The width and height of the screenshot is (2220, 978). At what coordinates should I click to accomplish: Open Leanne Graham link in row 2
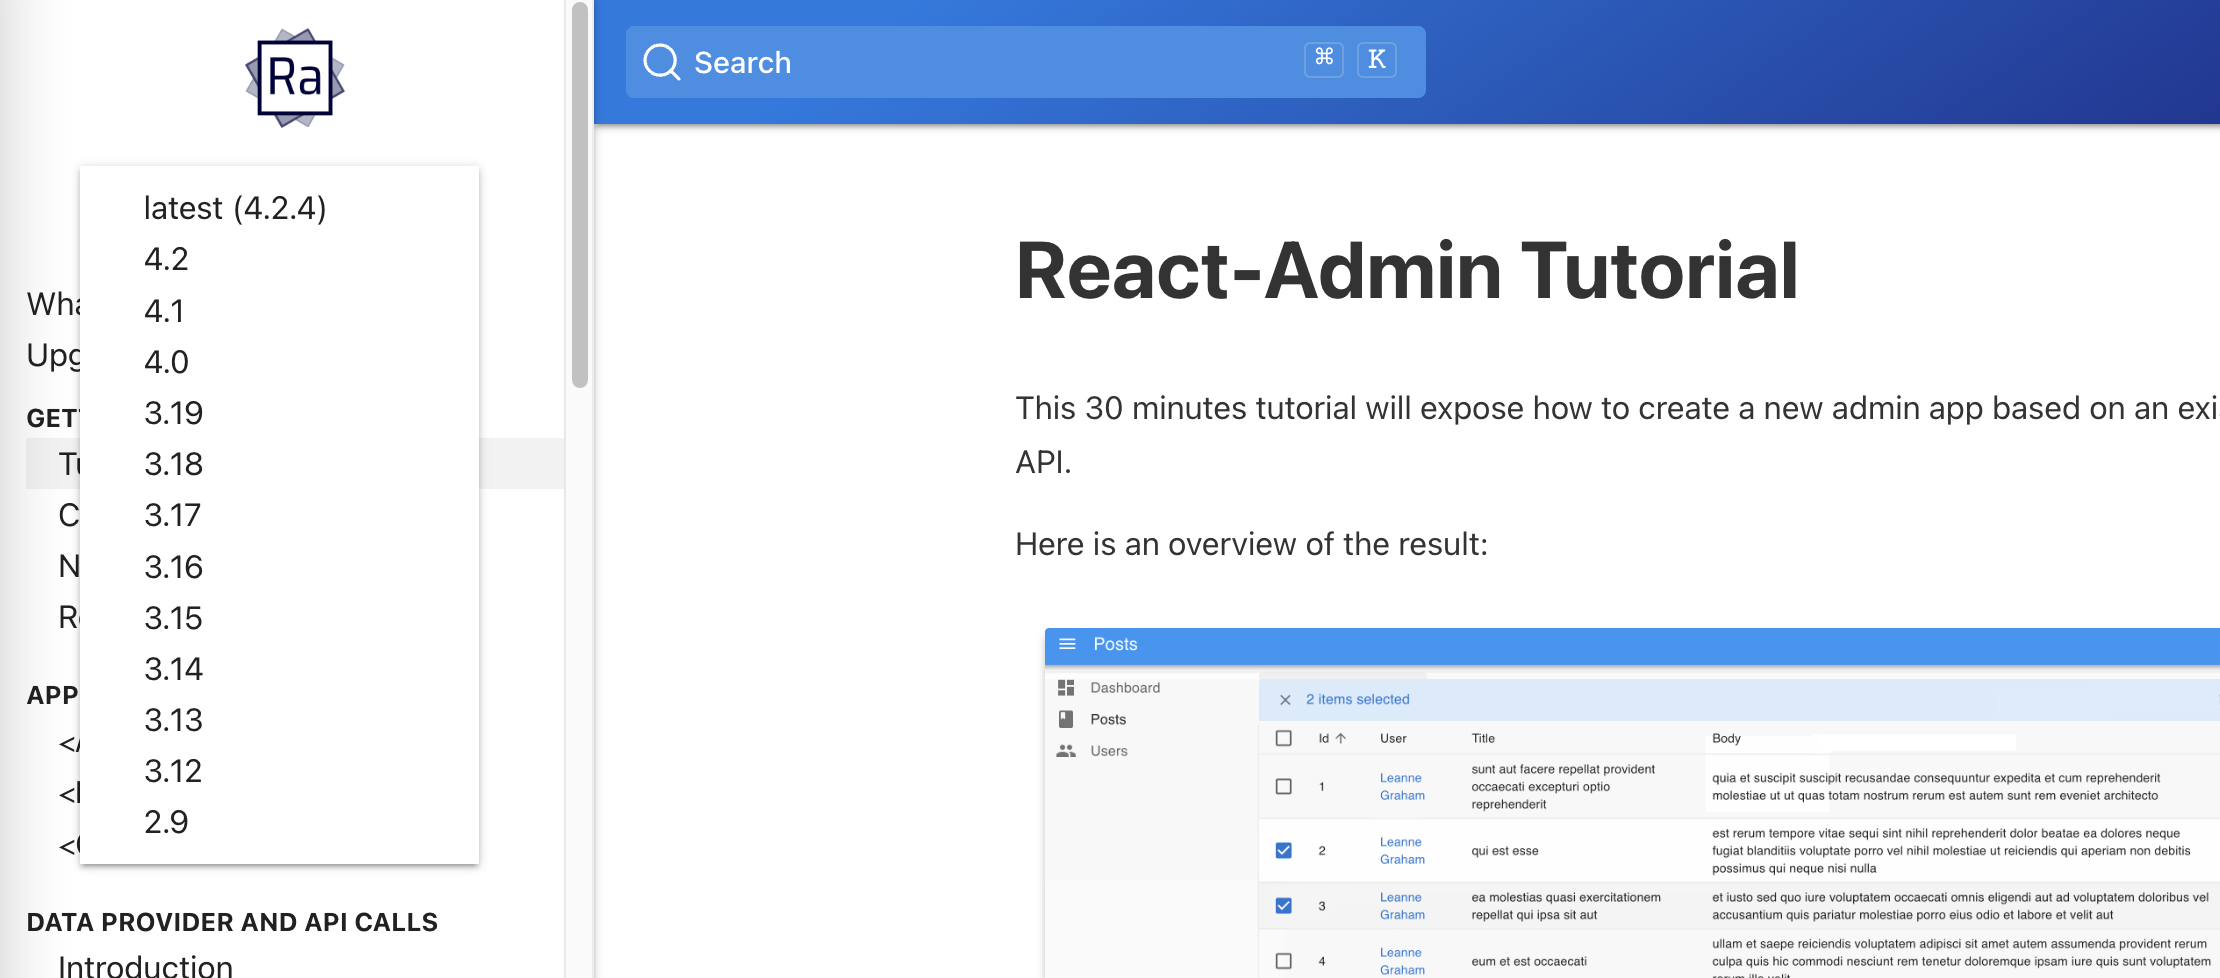(1402, 851)
